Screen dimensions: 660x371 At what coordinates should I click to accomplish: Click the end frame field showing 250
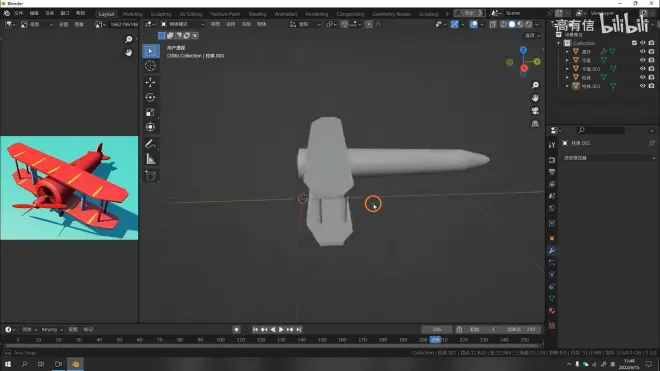coord(522,329)
